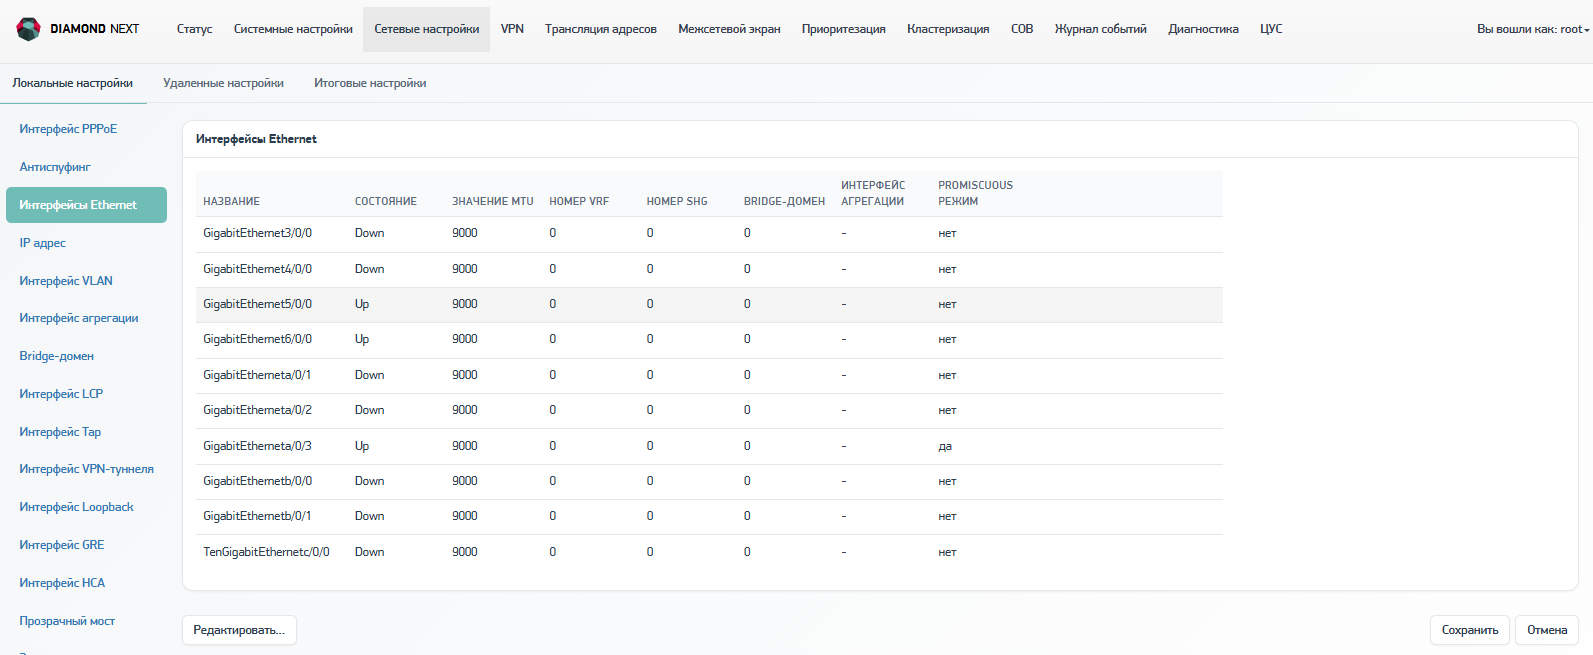Screen dimensions: 1593x655
Task: Select row GigabitEthernet6/0/0
Action: point(709,340)
